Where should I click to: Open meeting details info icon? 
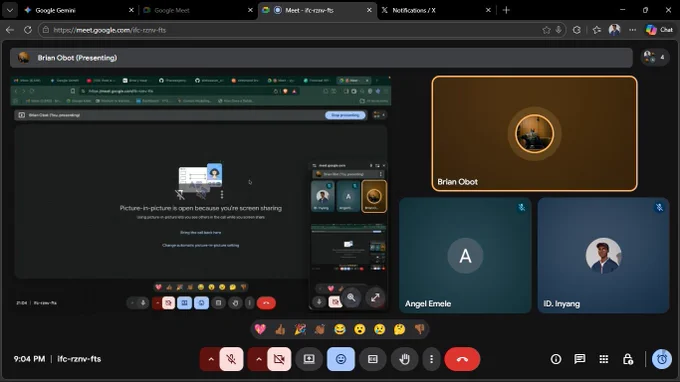point(556,359)
